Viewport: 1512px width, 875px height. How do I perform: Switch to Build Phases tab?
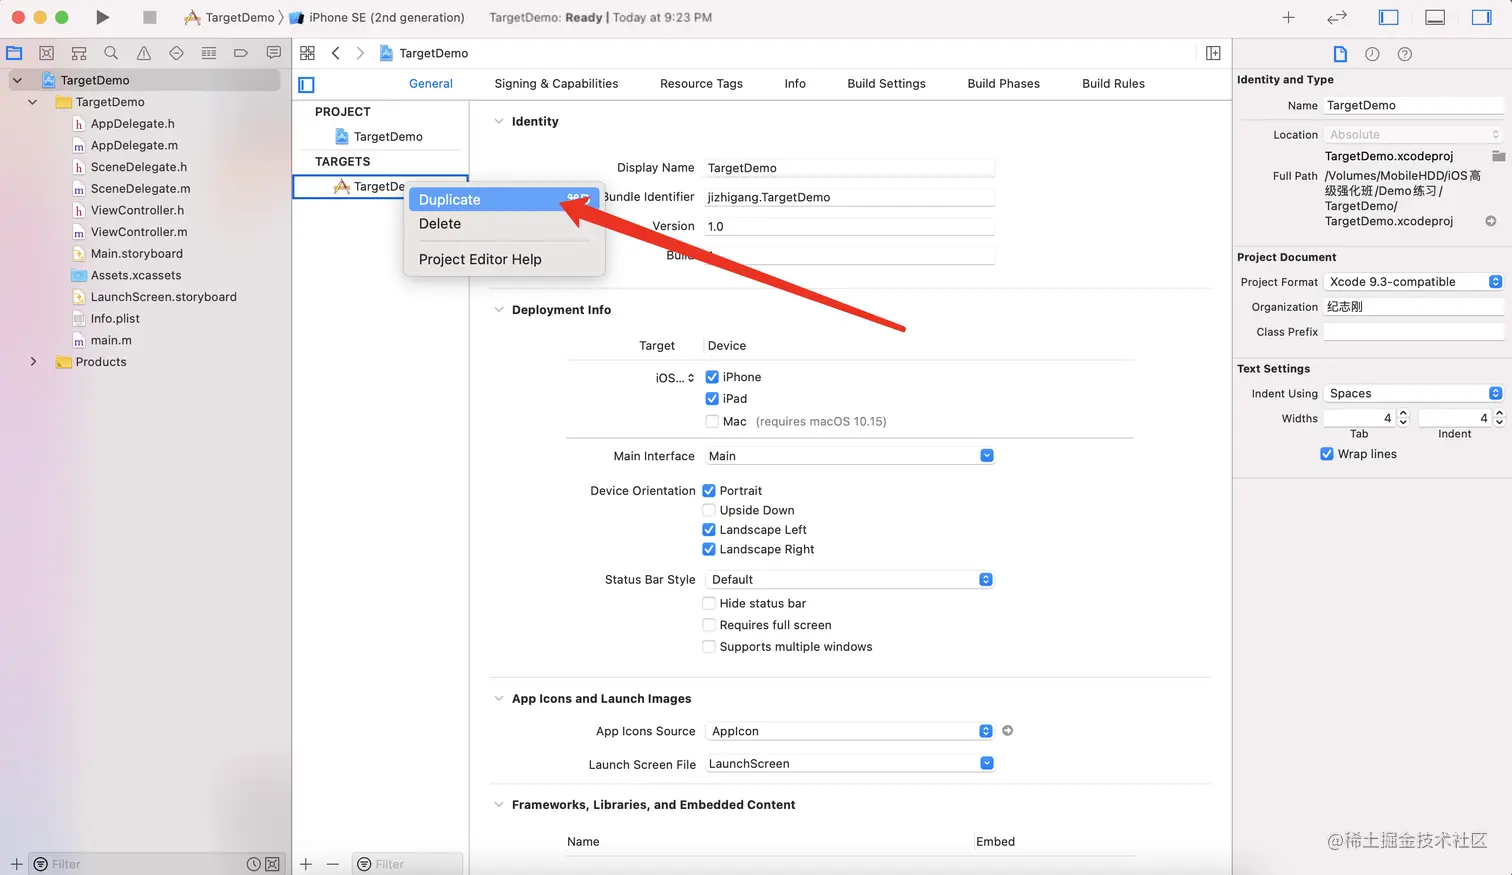point(1003,84)
